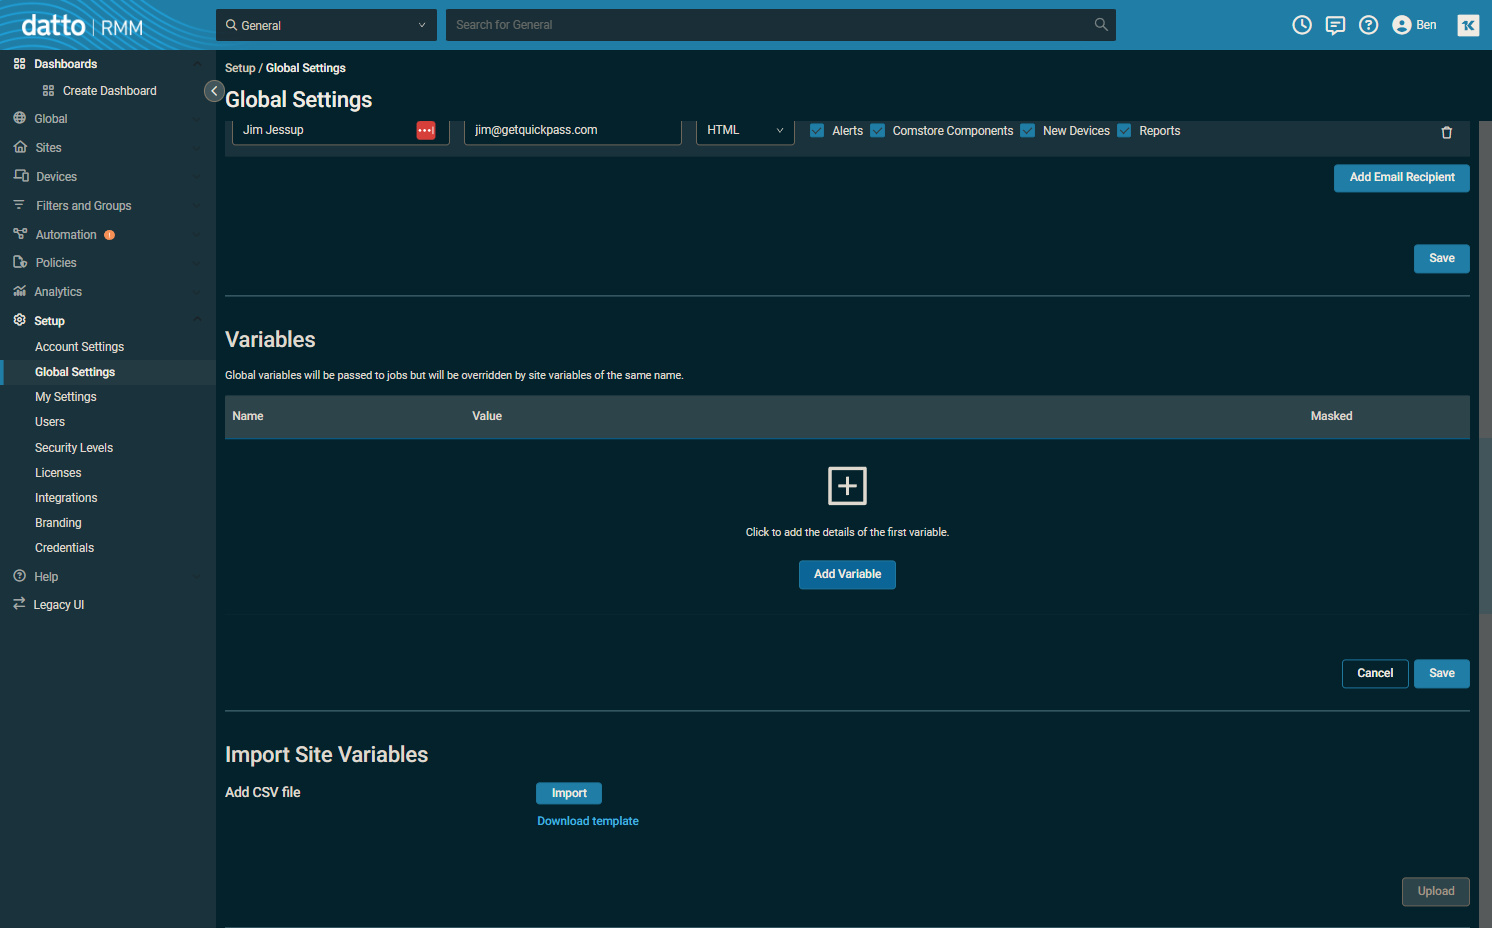
Task: Click the red icon in Jim Jessup field
Action: [x=426, y=130]
